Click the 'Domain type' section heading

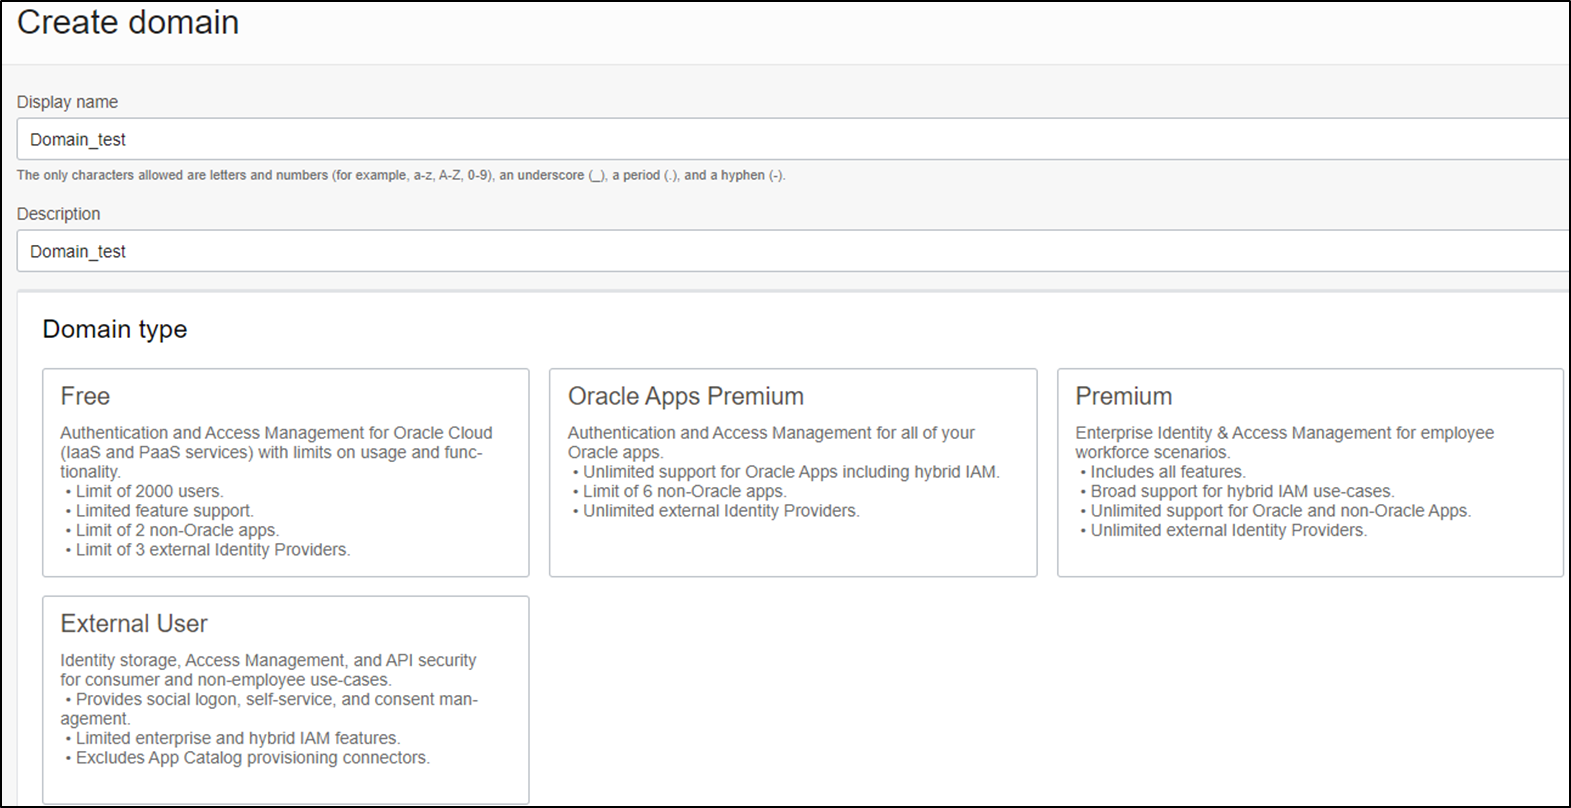[115, 329]
